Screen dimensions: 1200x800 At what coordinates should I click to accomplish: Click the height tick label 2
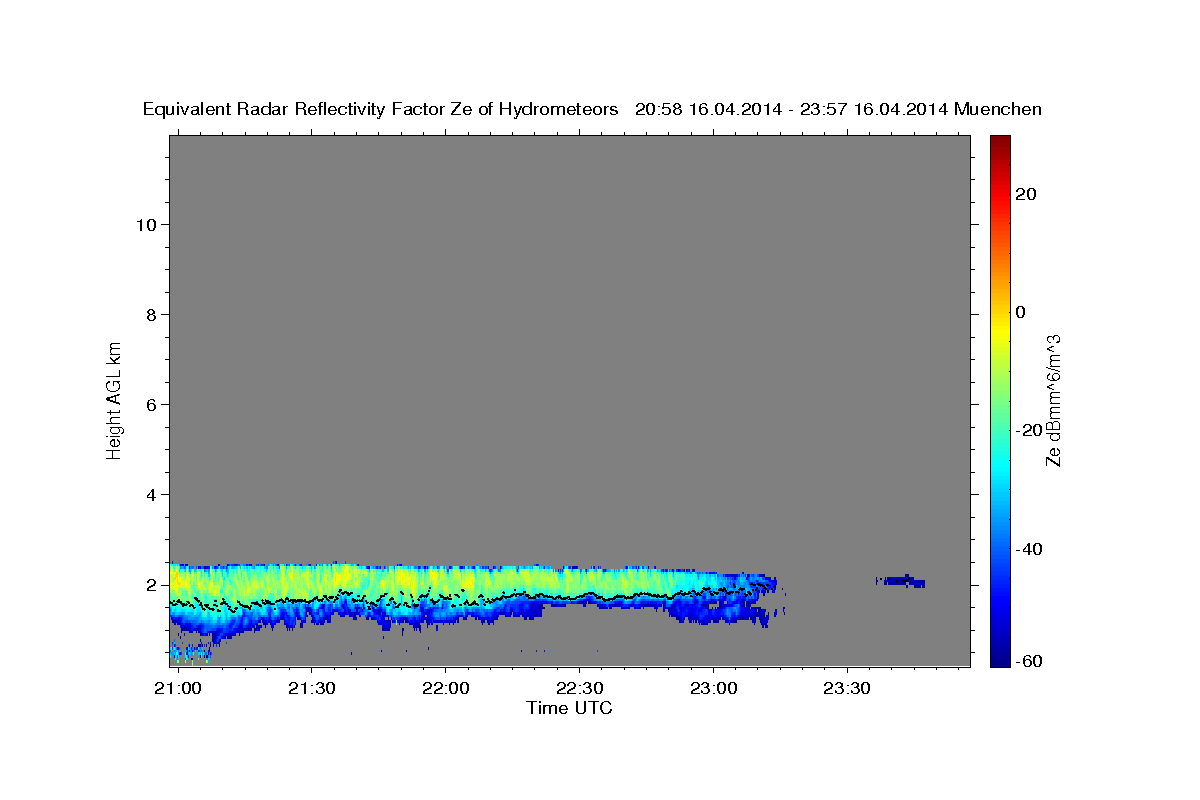click(x=150, y=585)
